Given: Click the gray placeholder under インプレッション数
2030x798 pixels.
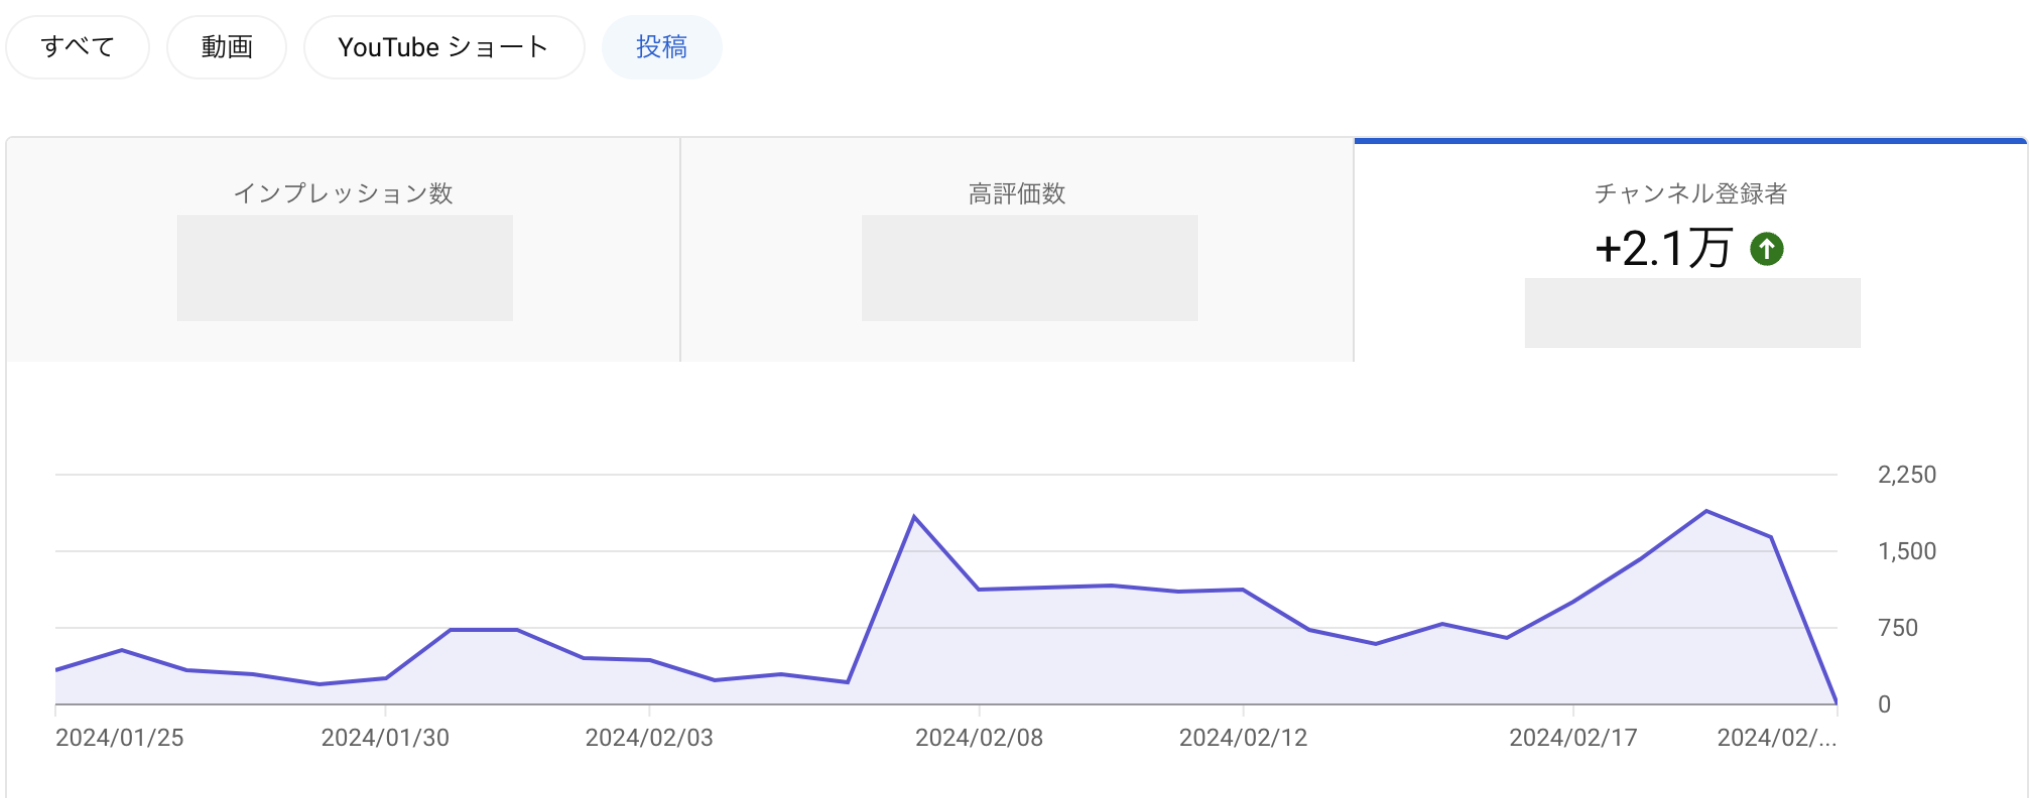Looking at the screenshot, I should tap(345, 268).
